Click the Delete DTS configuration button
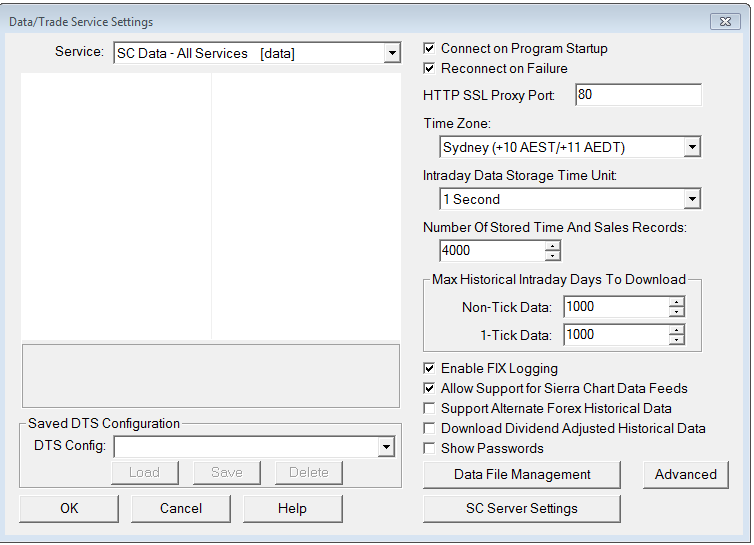754x545 pixels. 309,472
